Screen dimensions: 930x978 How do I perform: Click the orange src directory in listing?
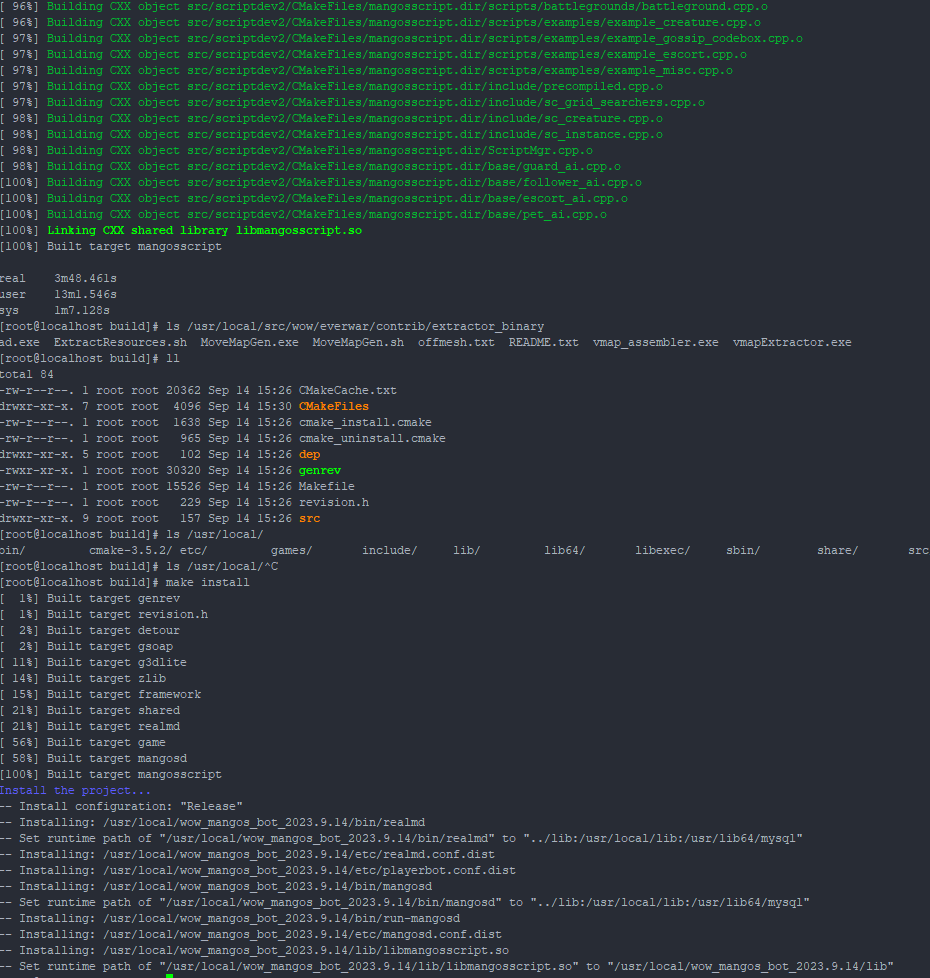tap(309, 518)
